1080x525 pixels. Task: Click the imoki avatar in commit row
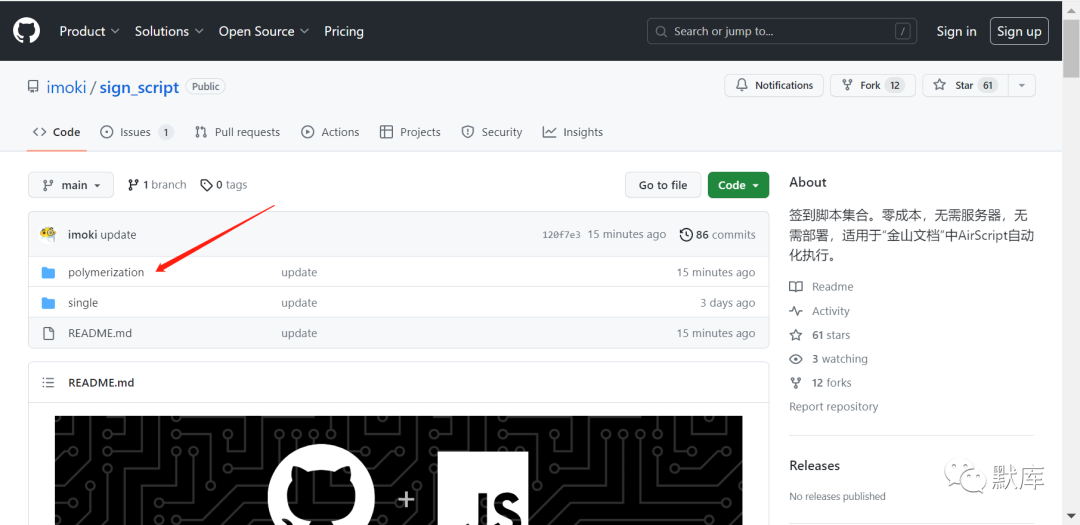(48, 234)
